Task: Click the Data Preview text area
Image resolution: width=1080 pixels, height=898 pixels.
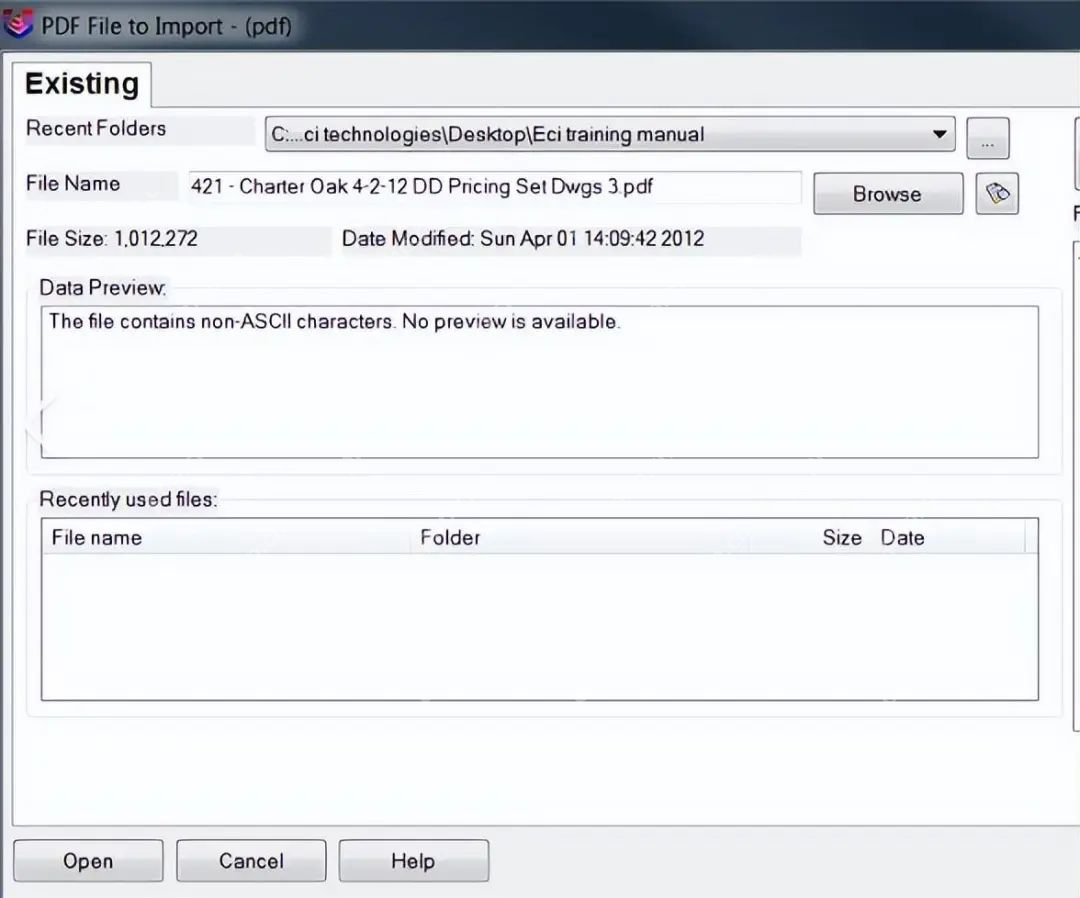Action: pyautogui.click(x=539, y=382)
